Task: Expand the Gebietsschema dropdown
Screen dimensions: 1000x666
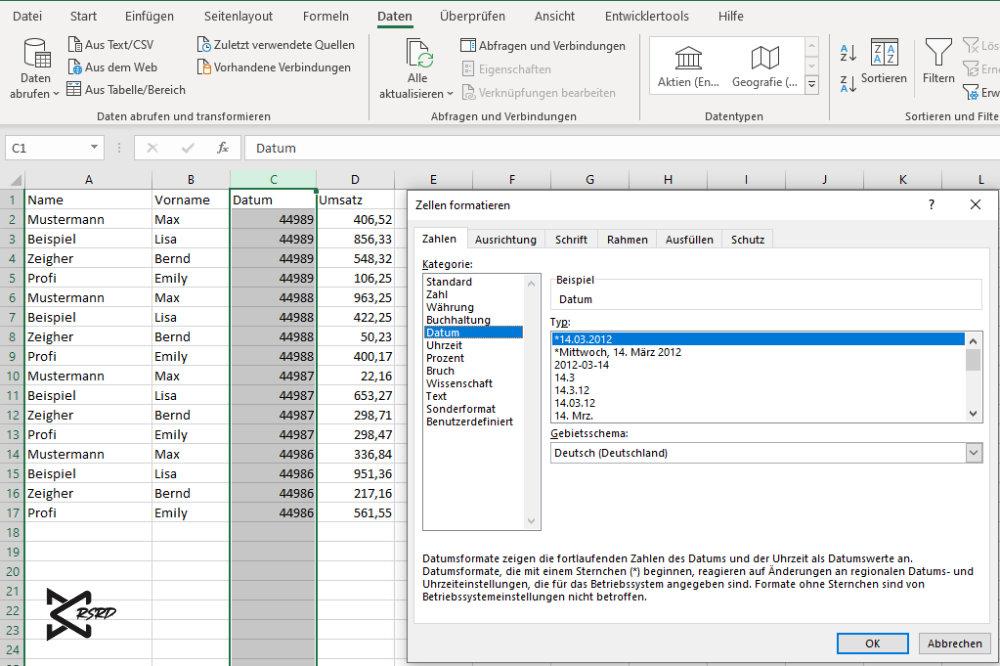Action: pos(973,453)
